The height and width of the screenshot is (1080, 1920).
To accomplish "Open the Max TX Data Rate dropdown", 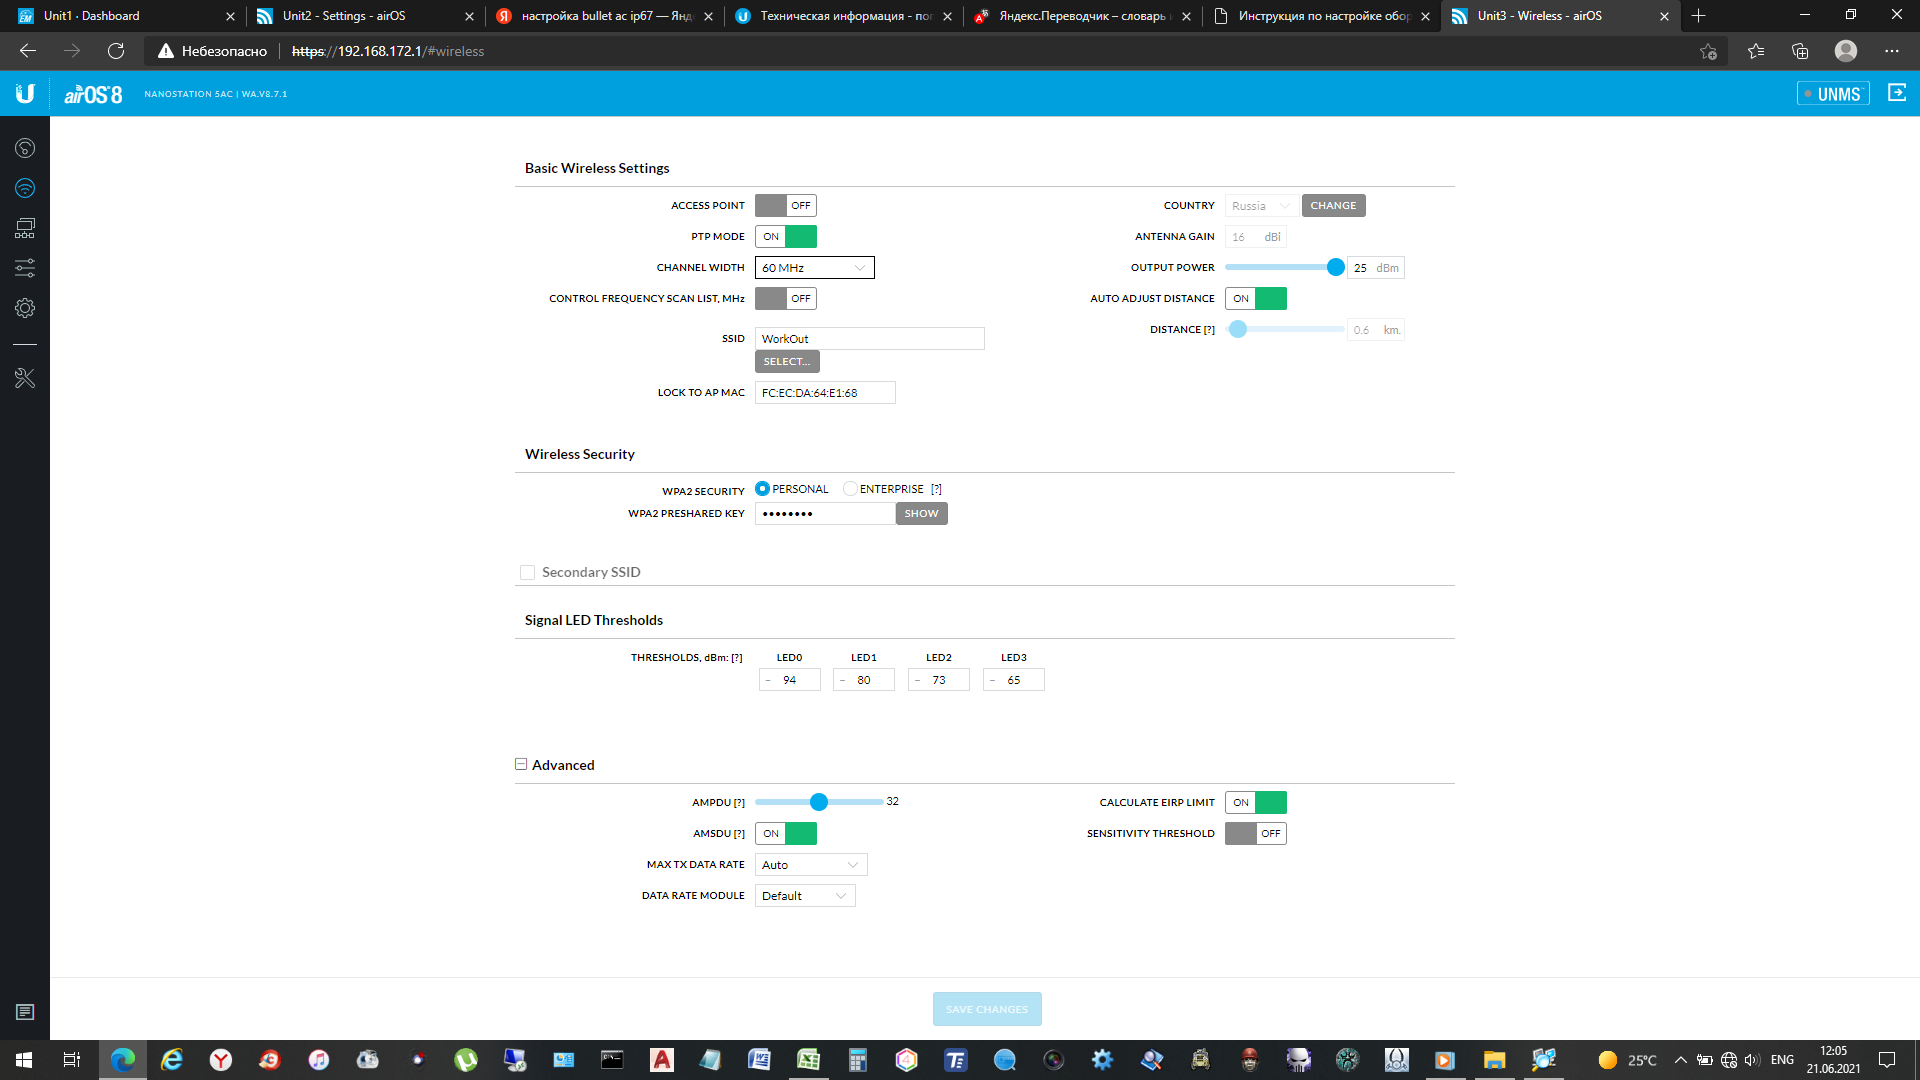I will coord(811,865).
